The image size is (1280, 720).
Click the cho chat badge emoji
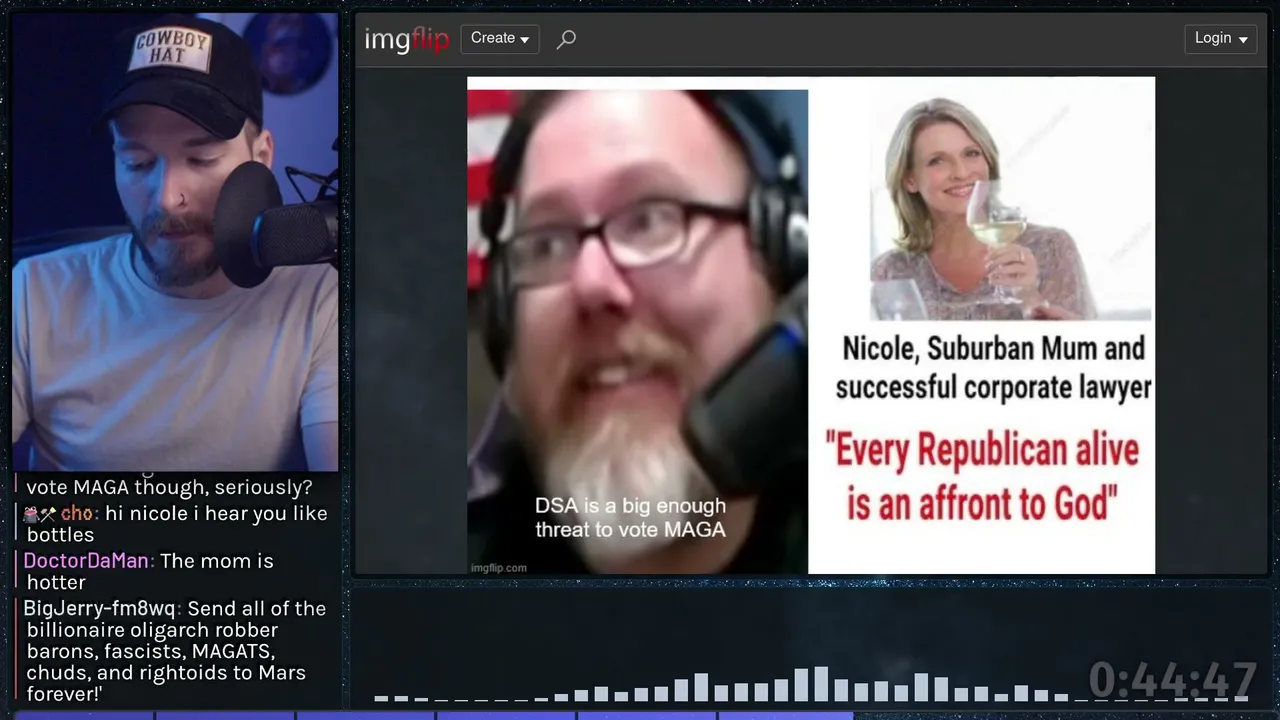[x=40, y=514]
